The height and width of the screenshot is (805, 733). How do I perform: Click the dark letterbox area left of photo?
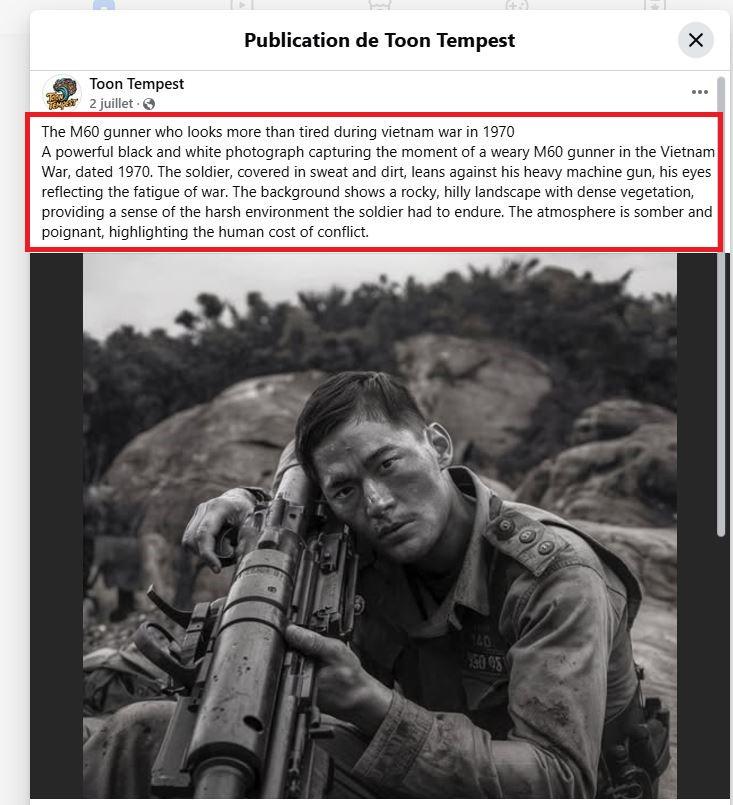56,526
